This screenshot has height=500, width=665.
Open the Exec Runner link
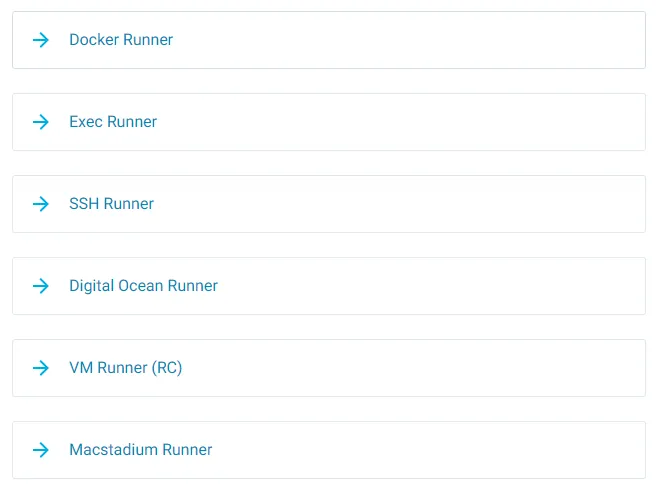pyautogui.click(x=113, y=122)
